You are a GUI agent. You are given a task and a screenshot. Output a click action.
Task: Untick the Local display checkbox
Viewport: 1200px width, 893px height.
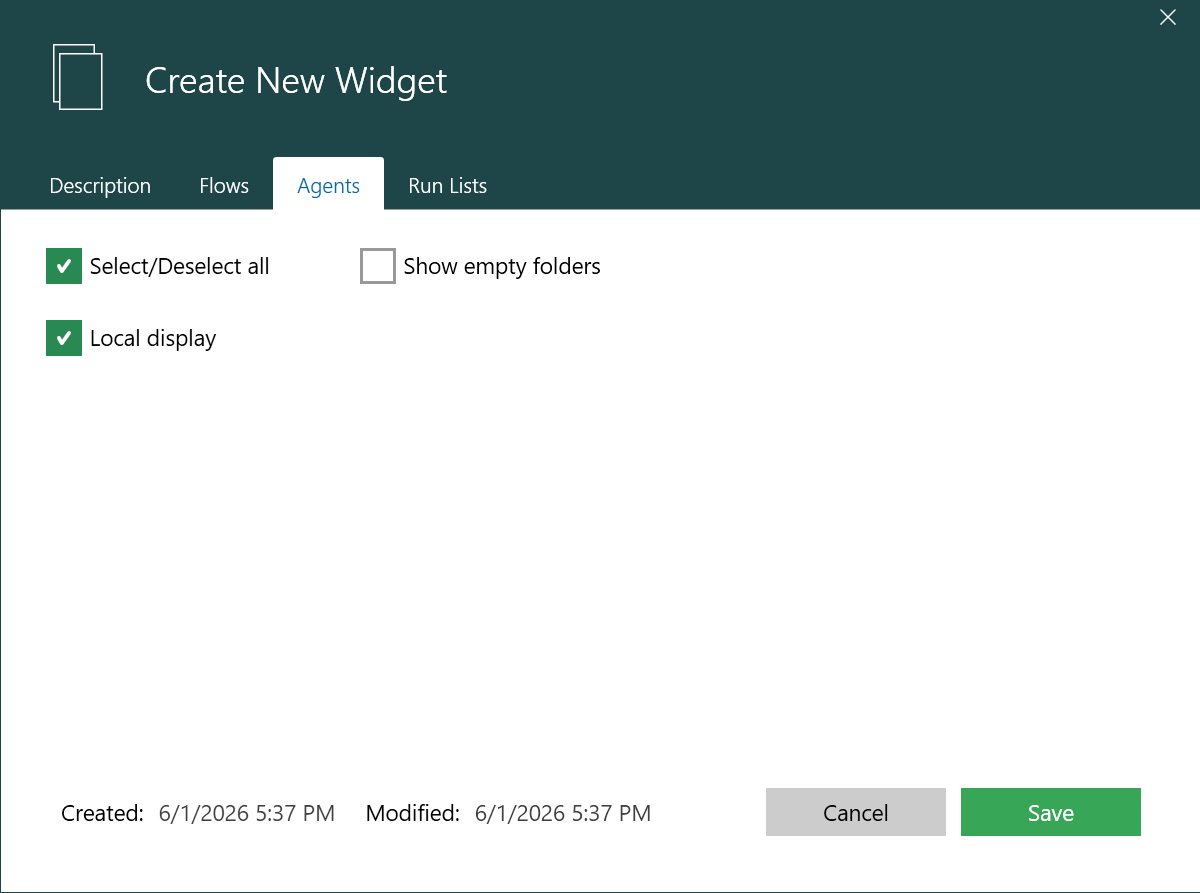(64, 338)
